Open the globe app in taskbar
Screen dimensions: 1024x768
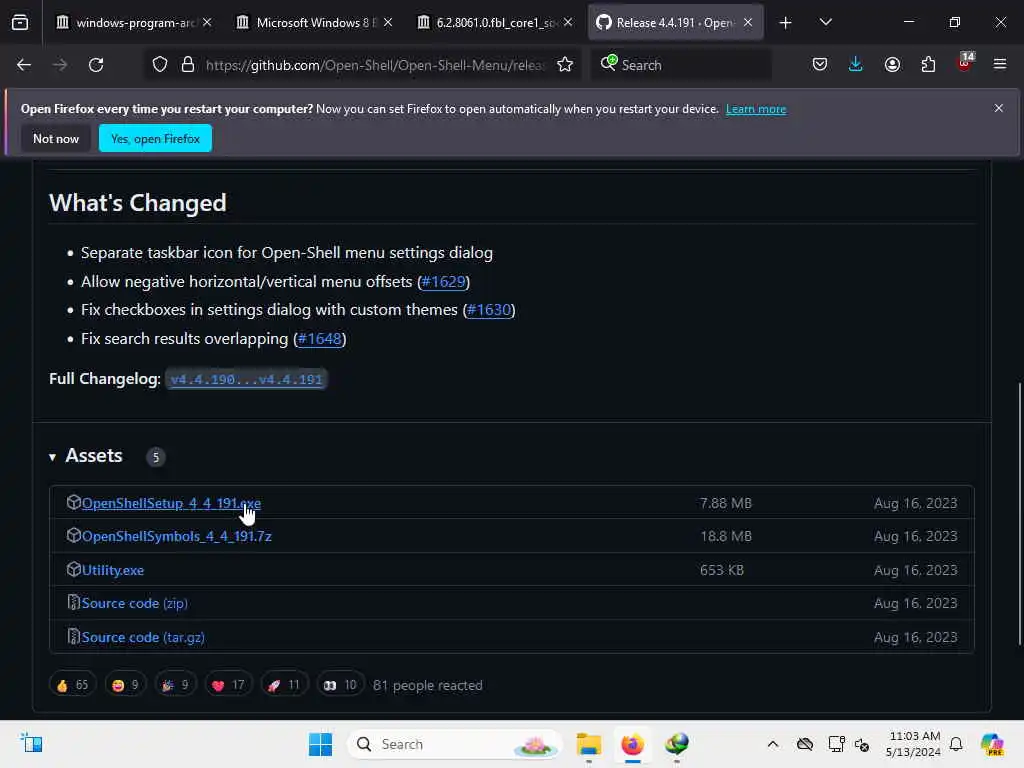[677, 744]
